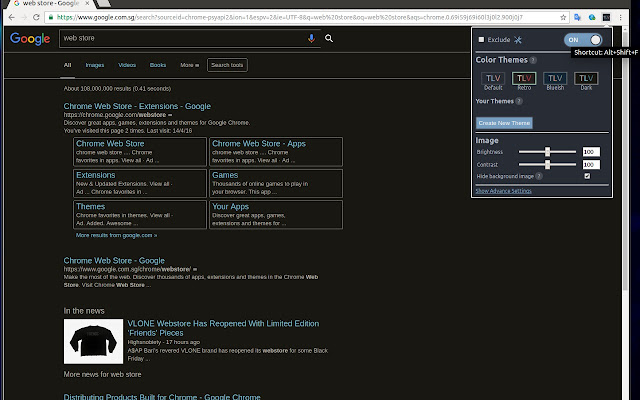
Task: Click the browser address bar URL
Action: 290,17
